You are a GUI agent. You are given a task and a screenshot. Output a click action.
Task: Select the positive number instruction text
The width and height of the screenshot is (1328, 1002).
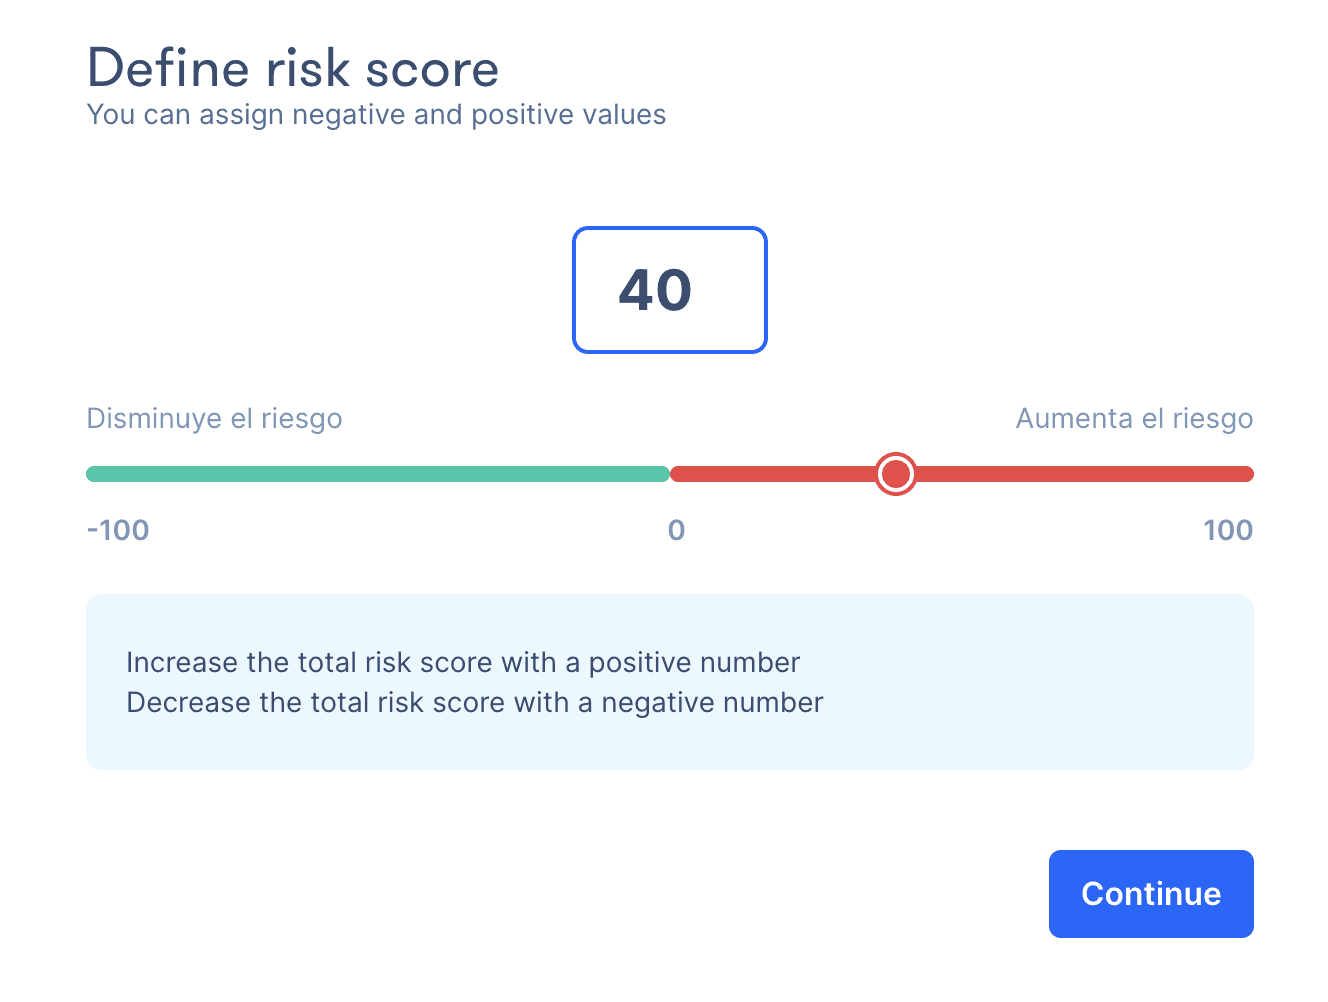(463, 662)
